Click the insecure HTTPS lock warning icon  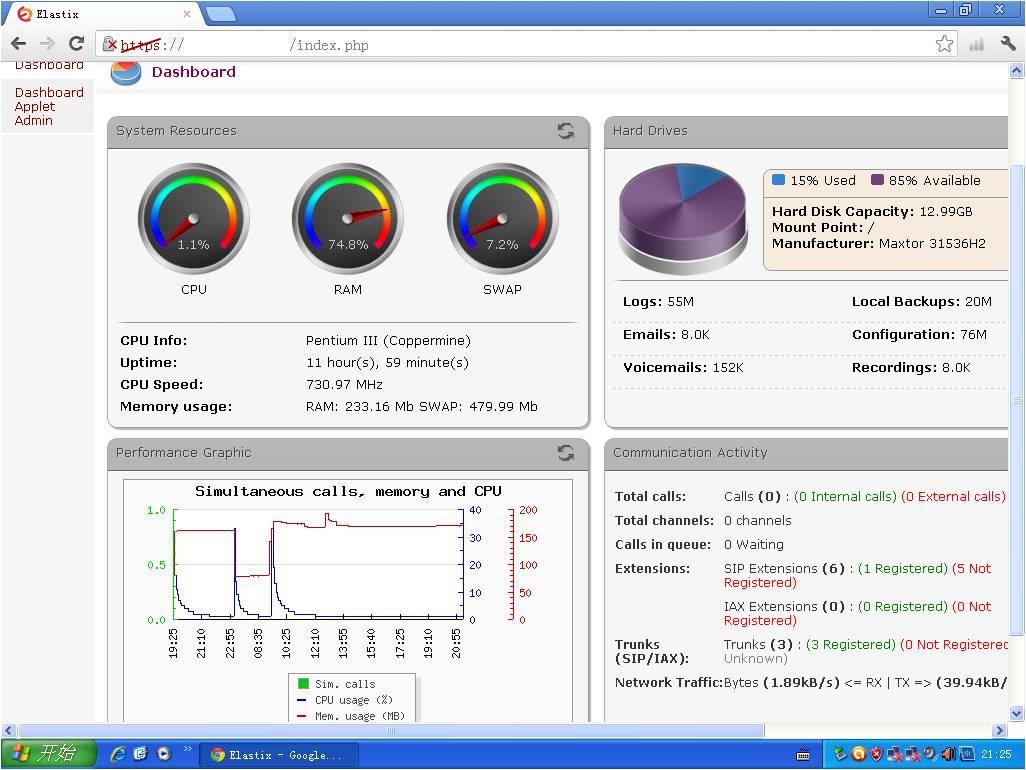tap(110, 44)
